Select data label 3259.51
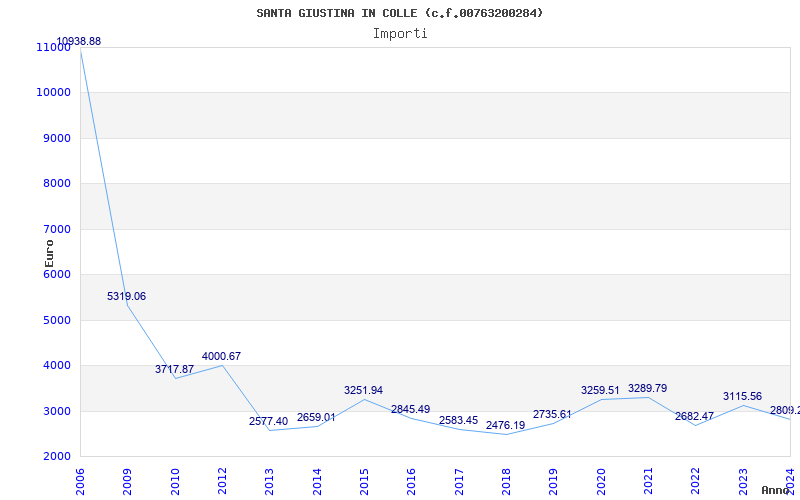800x500 pixels. (x=600, y=390)
